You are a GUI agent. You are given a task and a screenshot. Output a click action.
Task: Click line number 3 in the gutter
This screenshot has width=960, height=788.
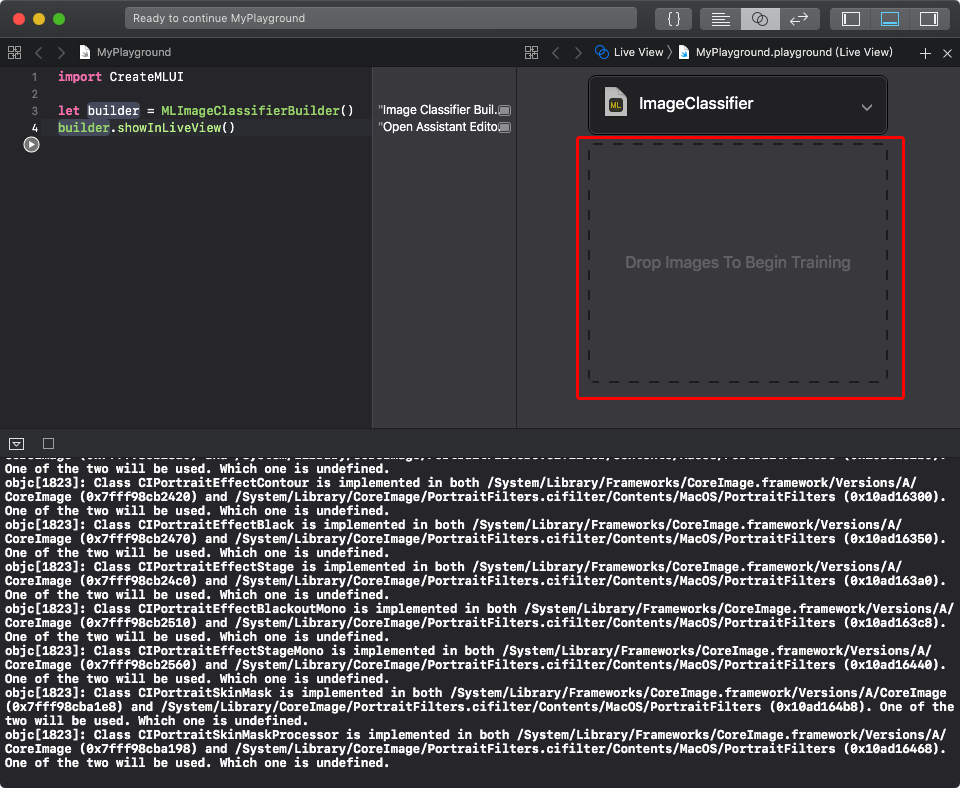coord(34,111)
